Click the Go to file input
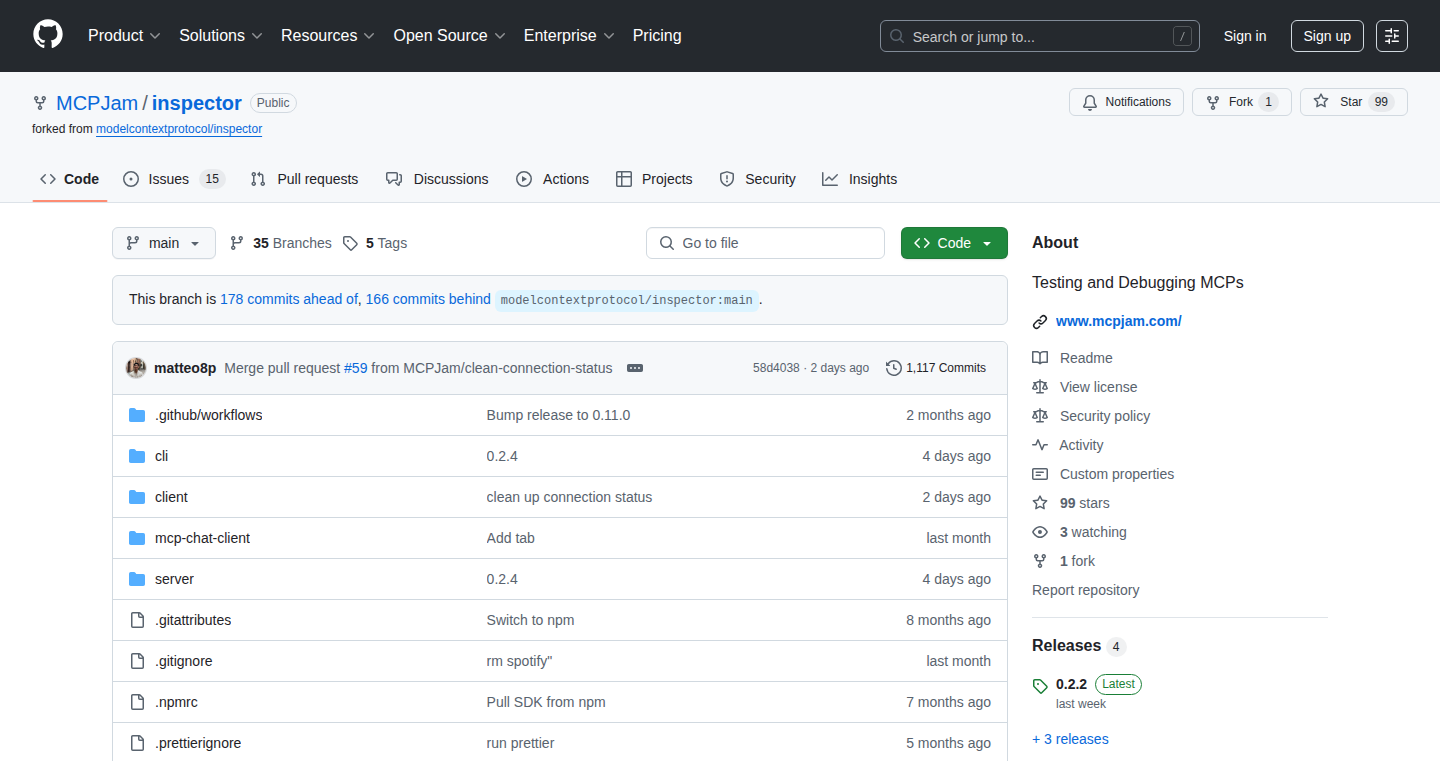The height and width of the screenshot is (761, 1440). (x=765, y=243)
